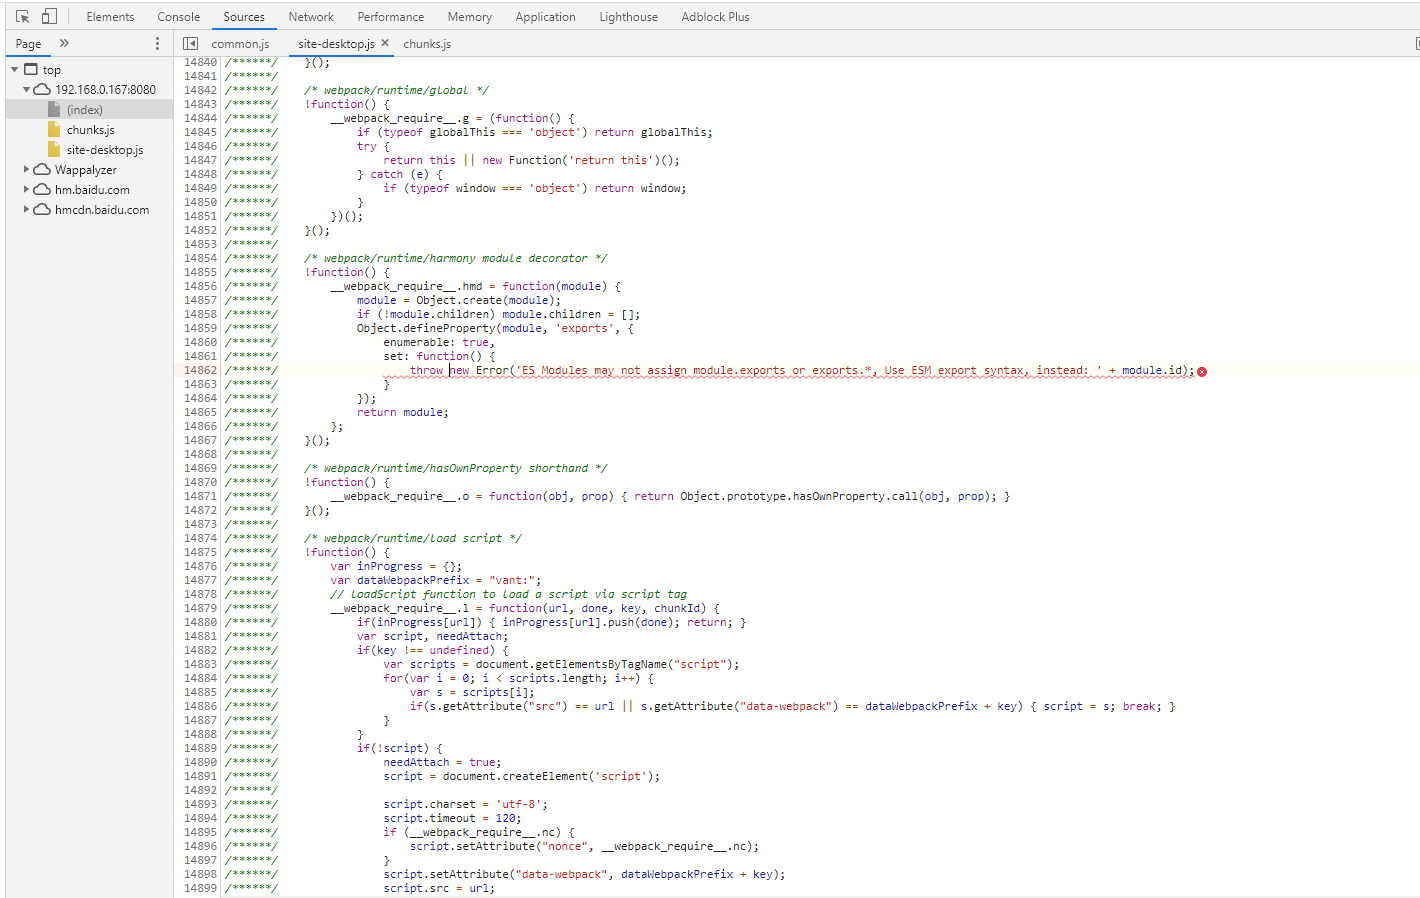This screenshot has width=1420, height=898.
Task: Collapse the 192.168.0.167:8080 origin node
Action: point(27,90)
